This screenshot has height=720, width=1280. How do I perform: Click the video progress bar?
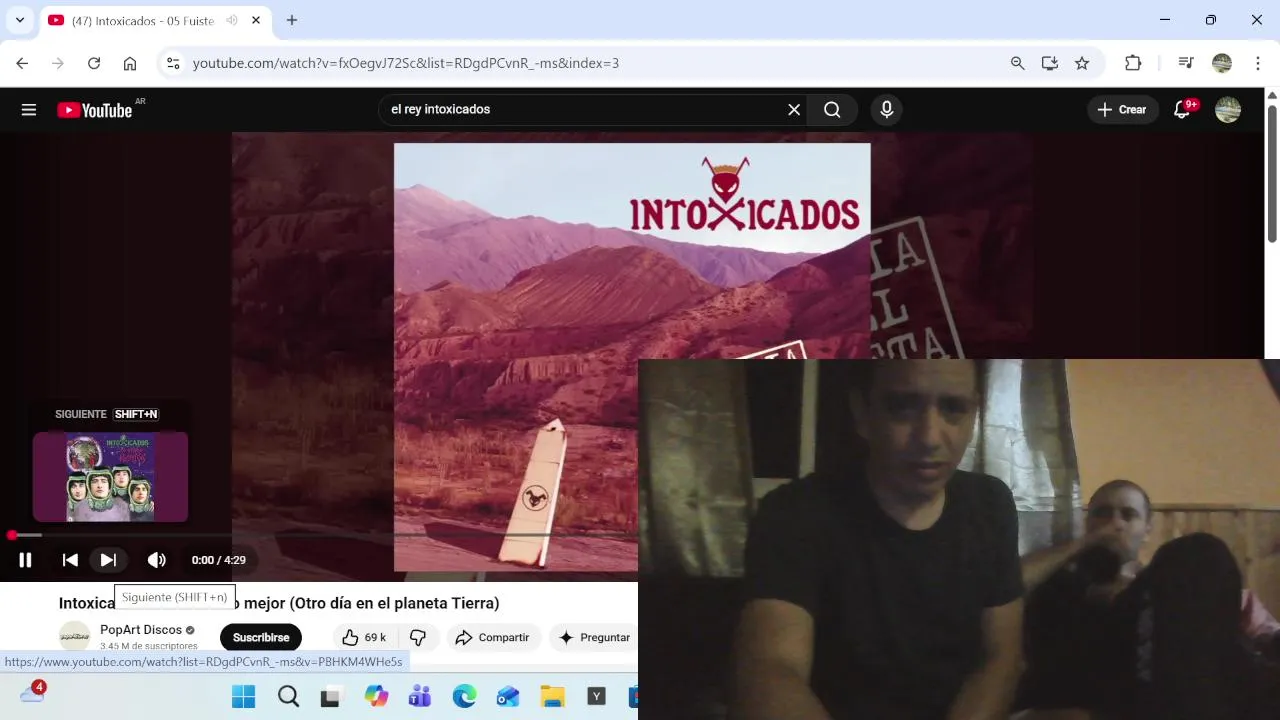319,536
